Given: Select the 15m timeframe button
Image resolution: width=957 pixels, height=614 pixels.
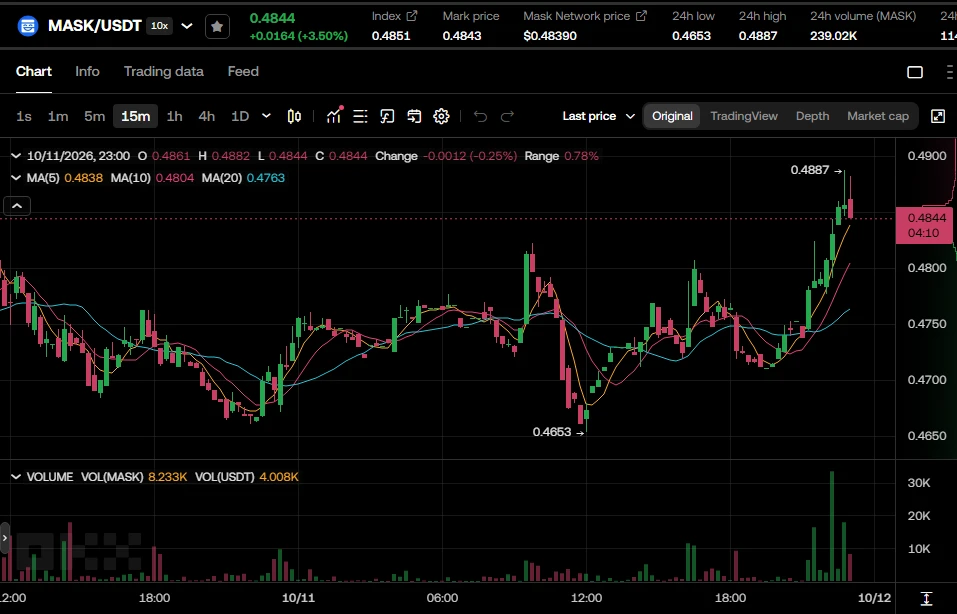Looking at the screenshot, I should pyautogui.click(x=135, y=116).
